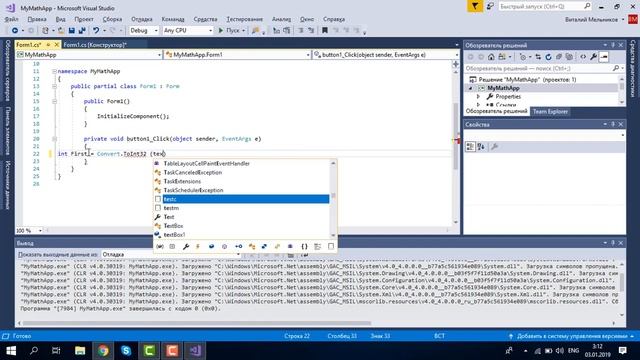Click the Home icon in Solution Explorer toolbar
This screenshot has height=360, width=640.
coord(491,57)
